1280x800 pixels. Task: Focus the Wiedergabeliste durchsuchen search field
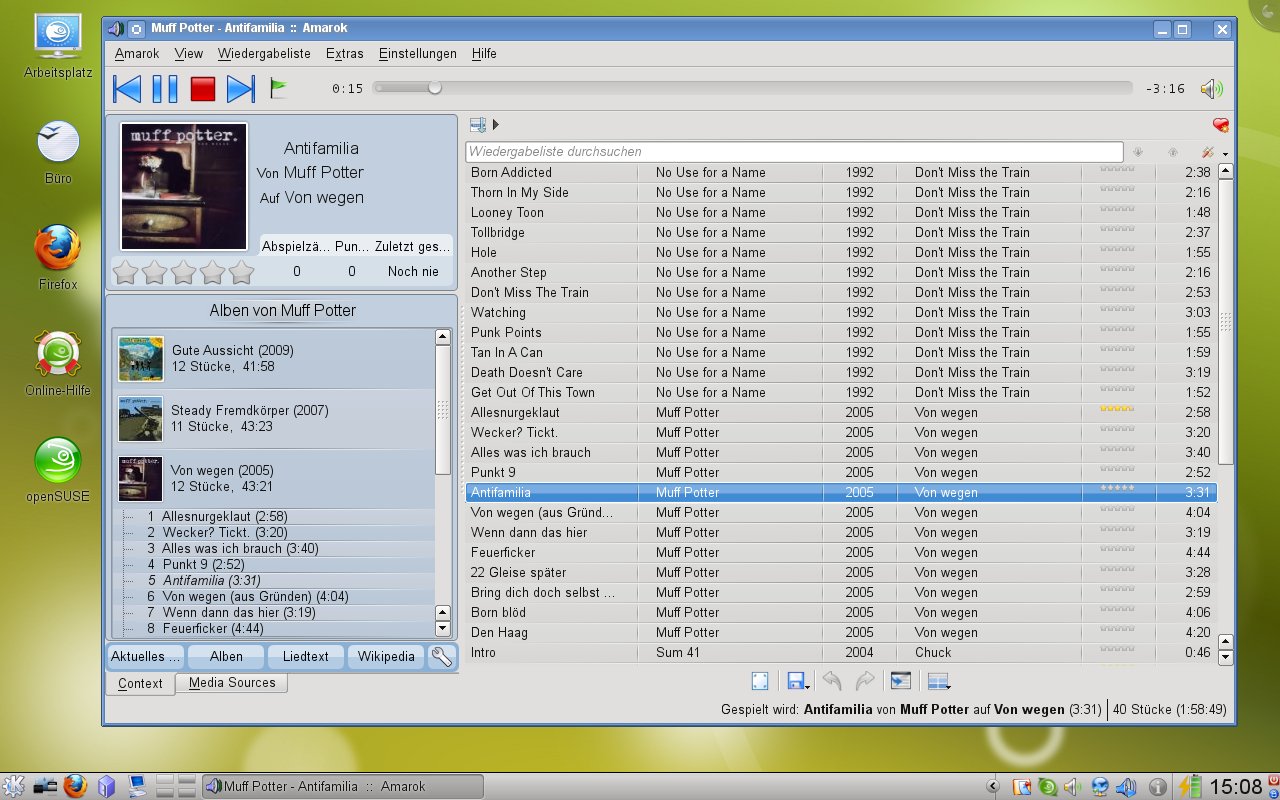[x=794, y=152]
